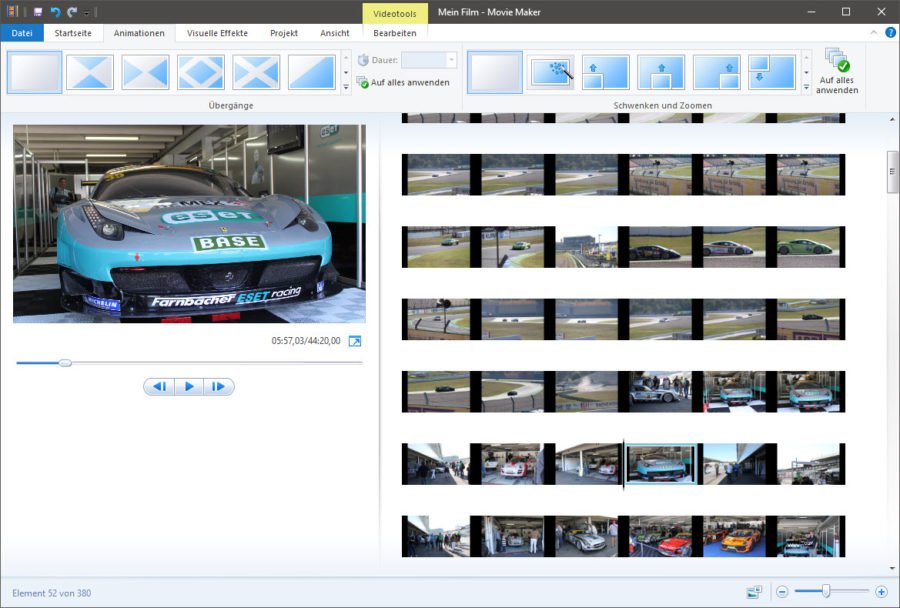The image size is (900, 608).
Task: Click the preview seek bar slider
Action: click(65, 363)
